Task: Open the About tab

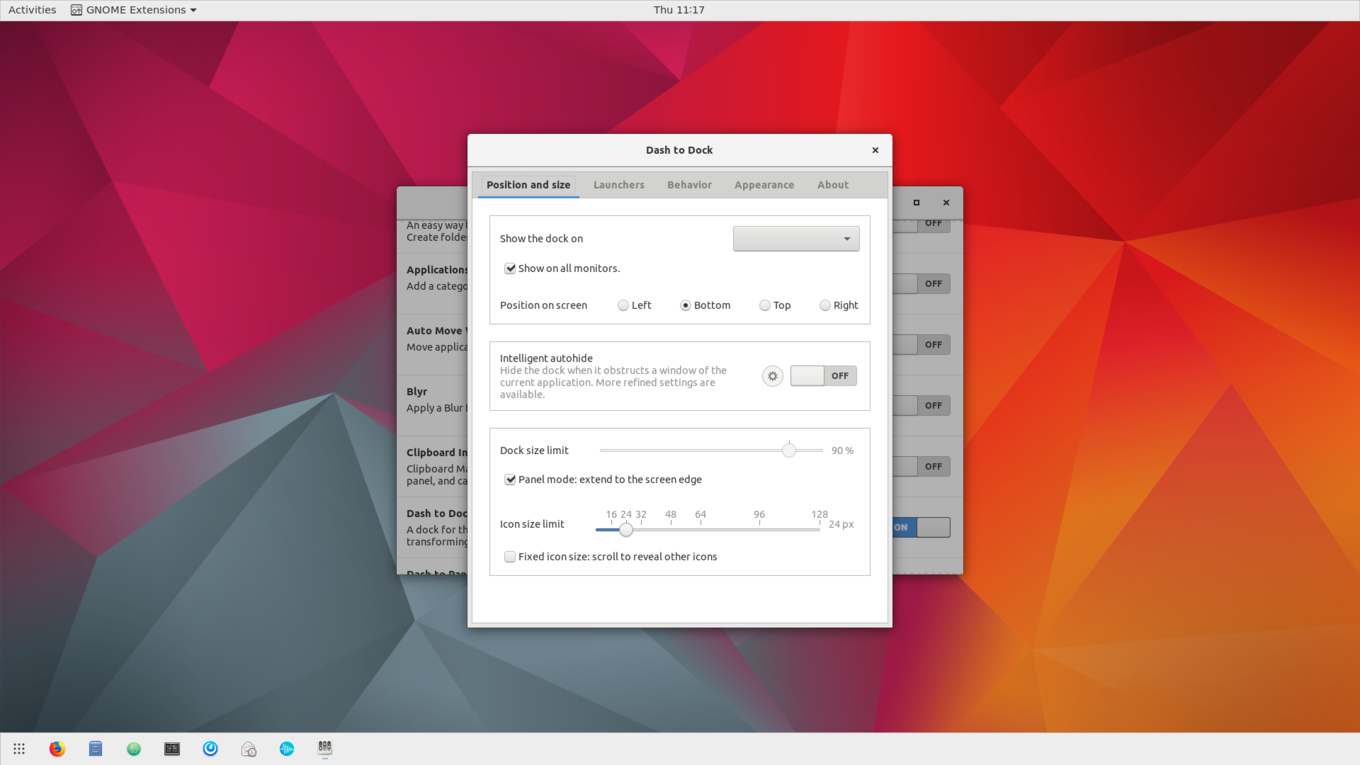Action: pyautogui.click(x=832, y=185)
